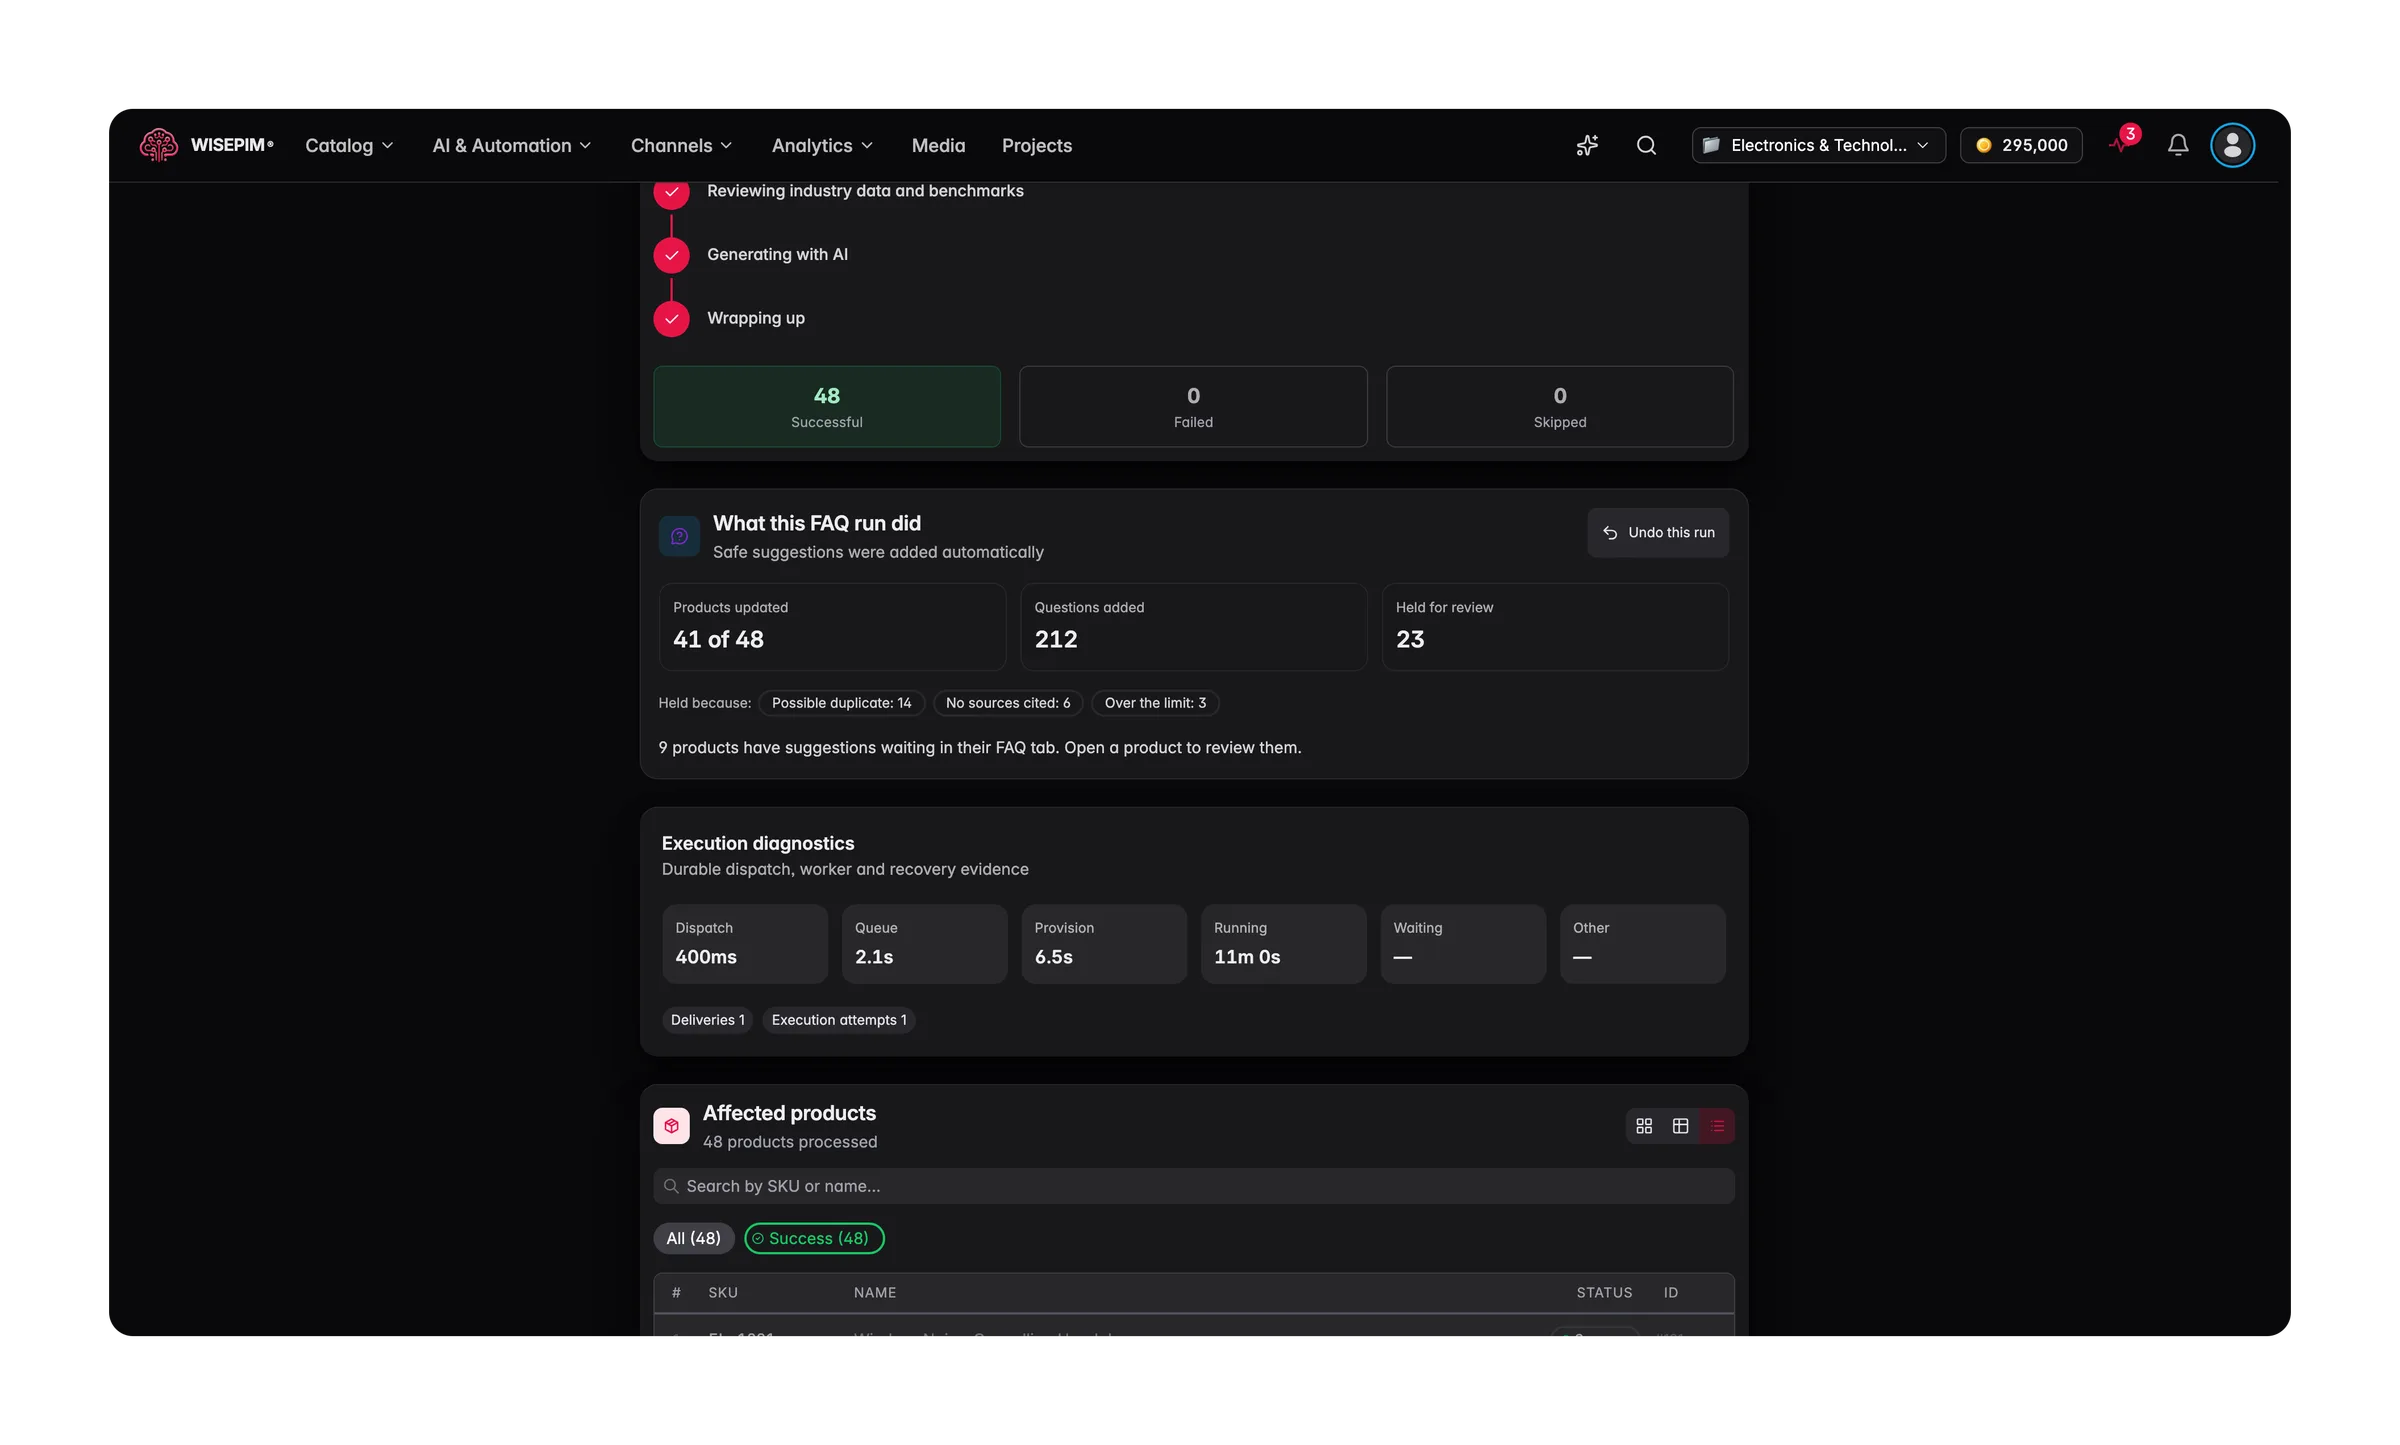Undo this run
The width and height of the screenshot is (2400, 1445).
click(1658, 533)
